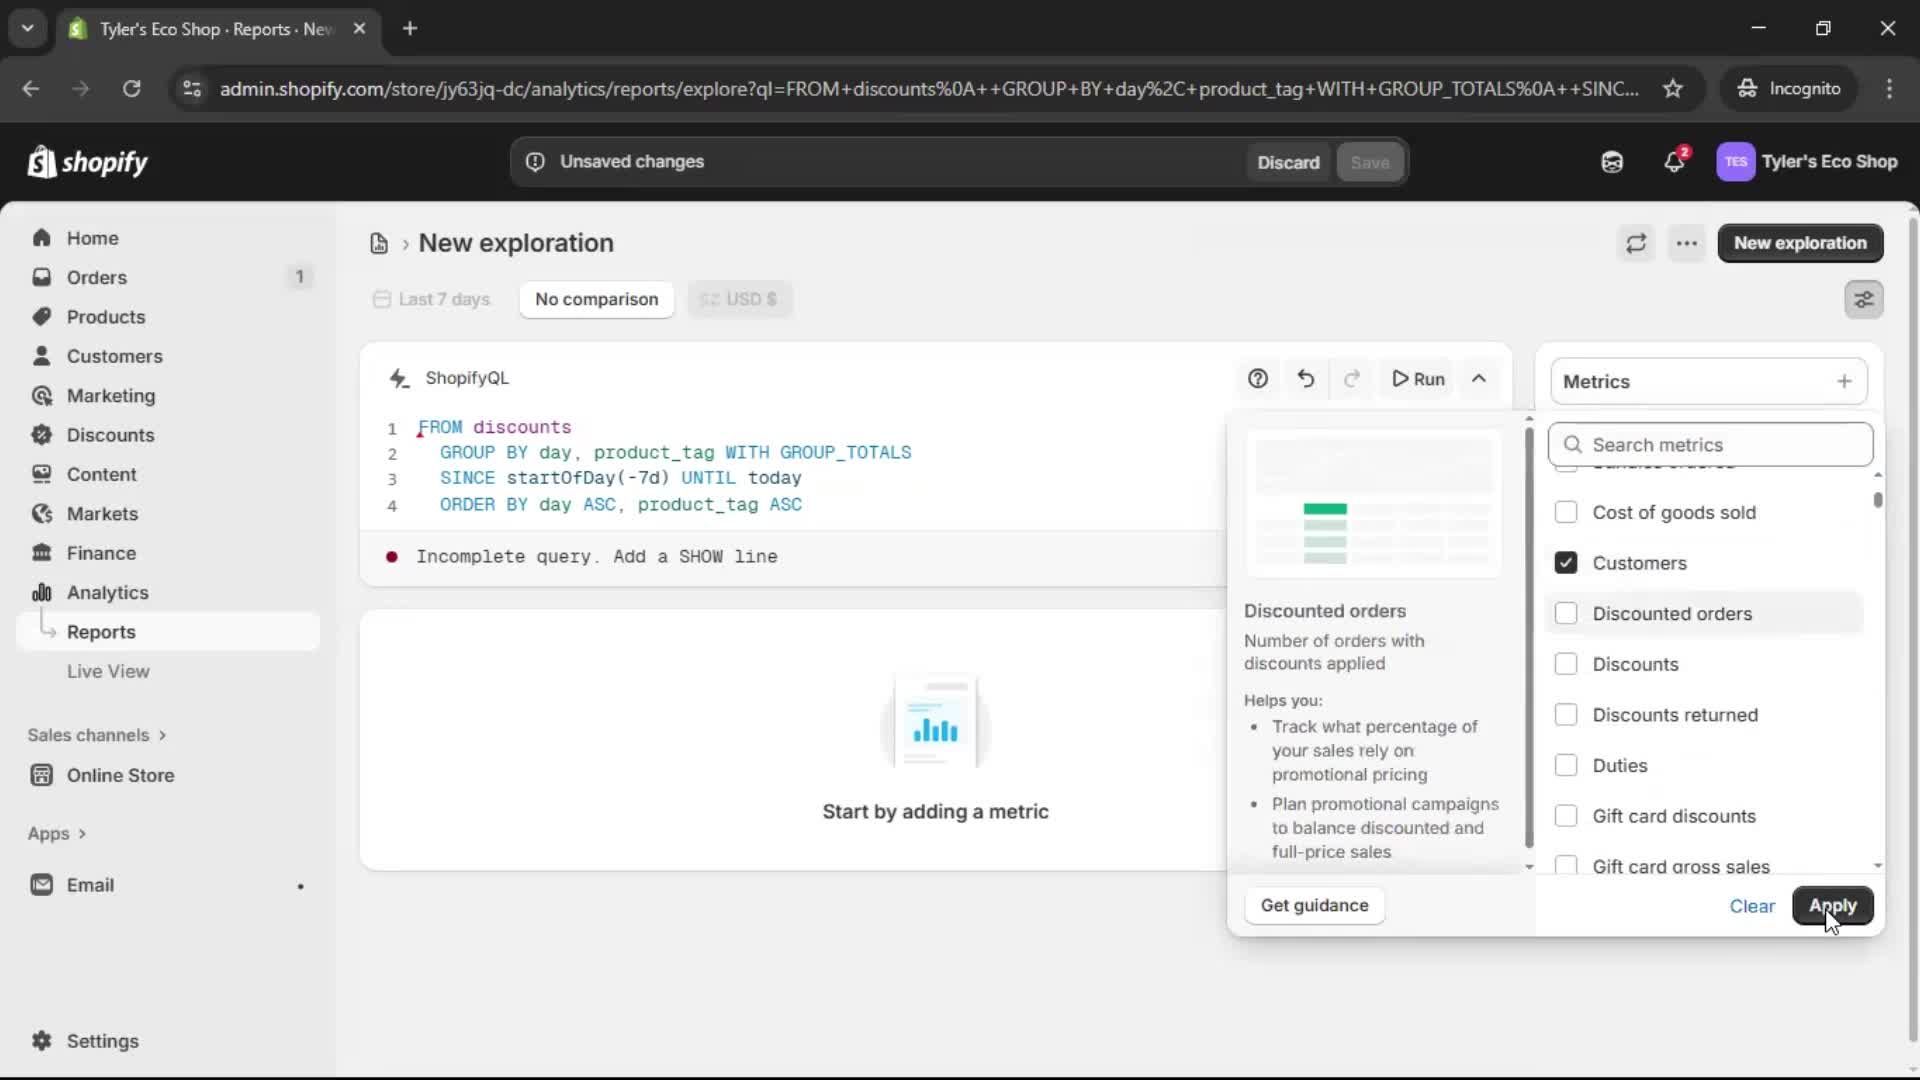Collapse the ShopifyQL editor with the chevron
The width and height of the screenshot is (1920, 1080).
[x=1478, y=379]
